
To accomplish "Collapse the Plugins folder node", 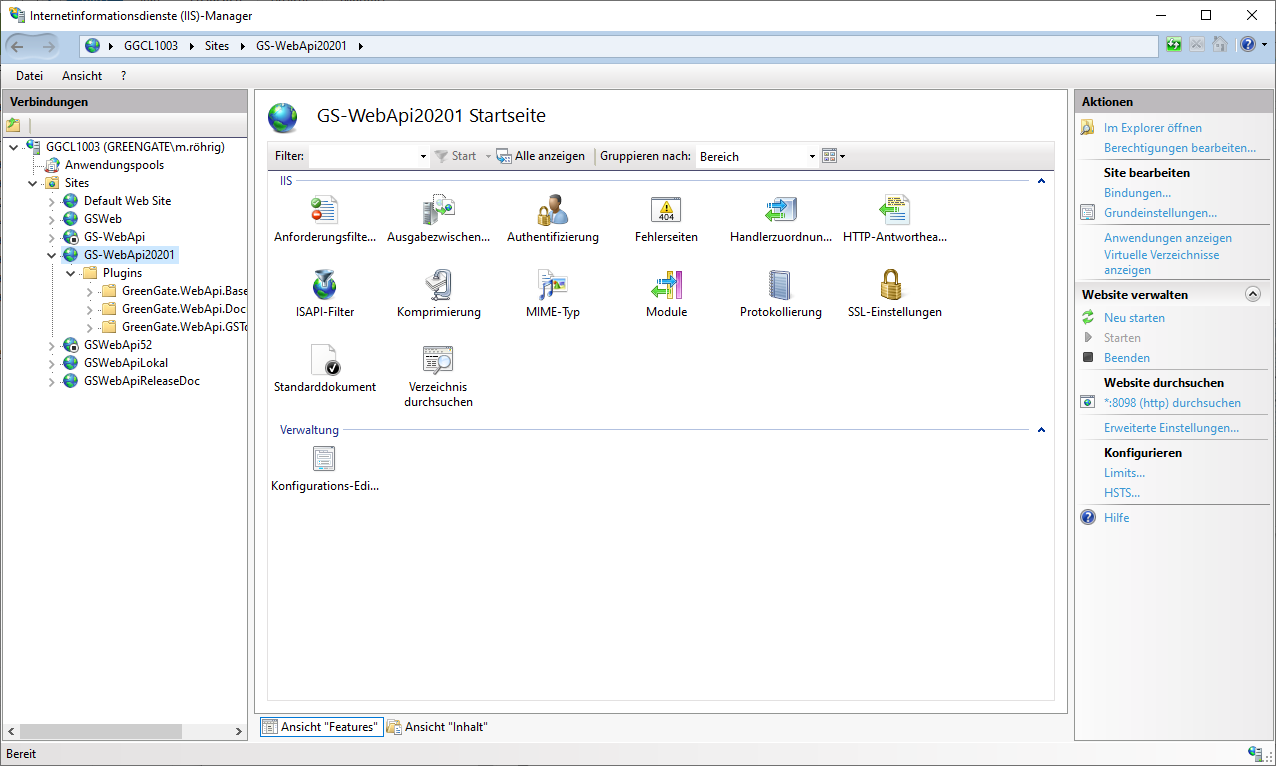I will coord(71,273).
